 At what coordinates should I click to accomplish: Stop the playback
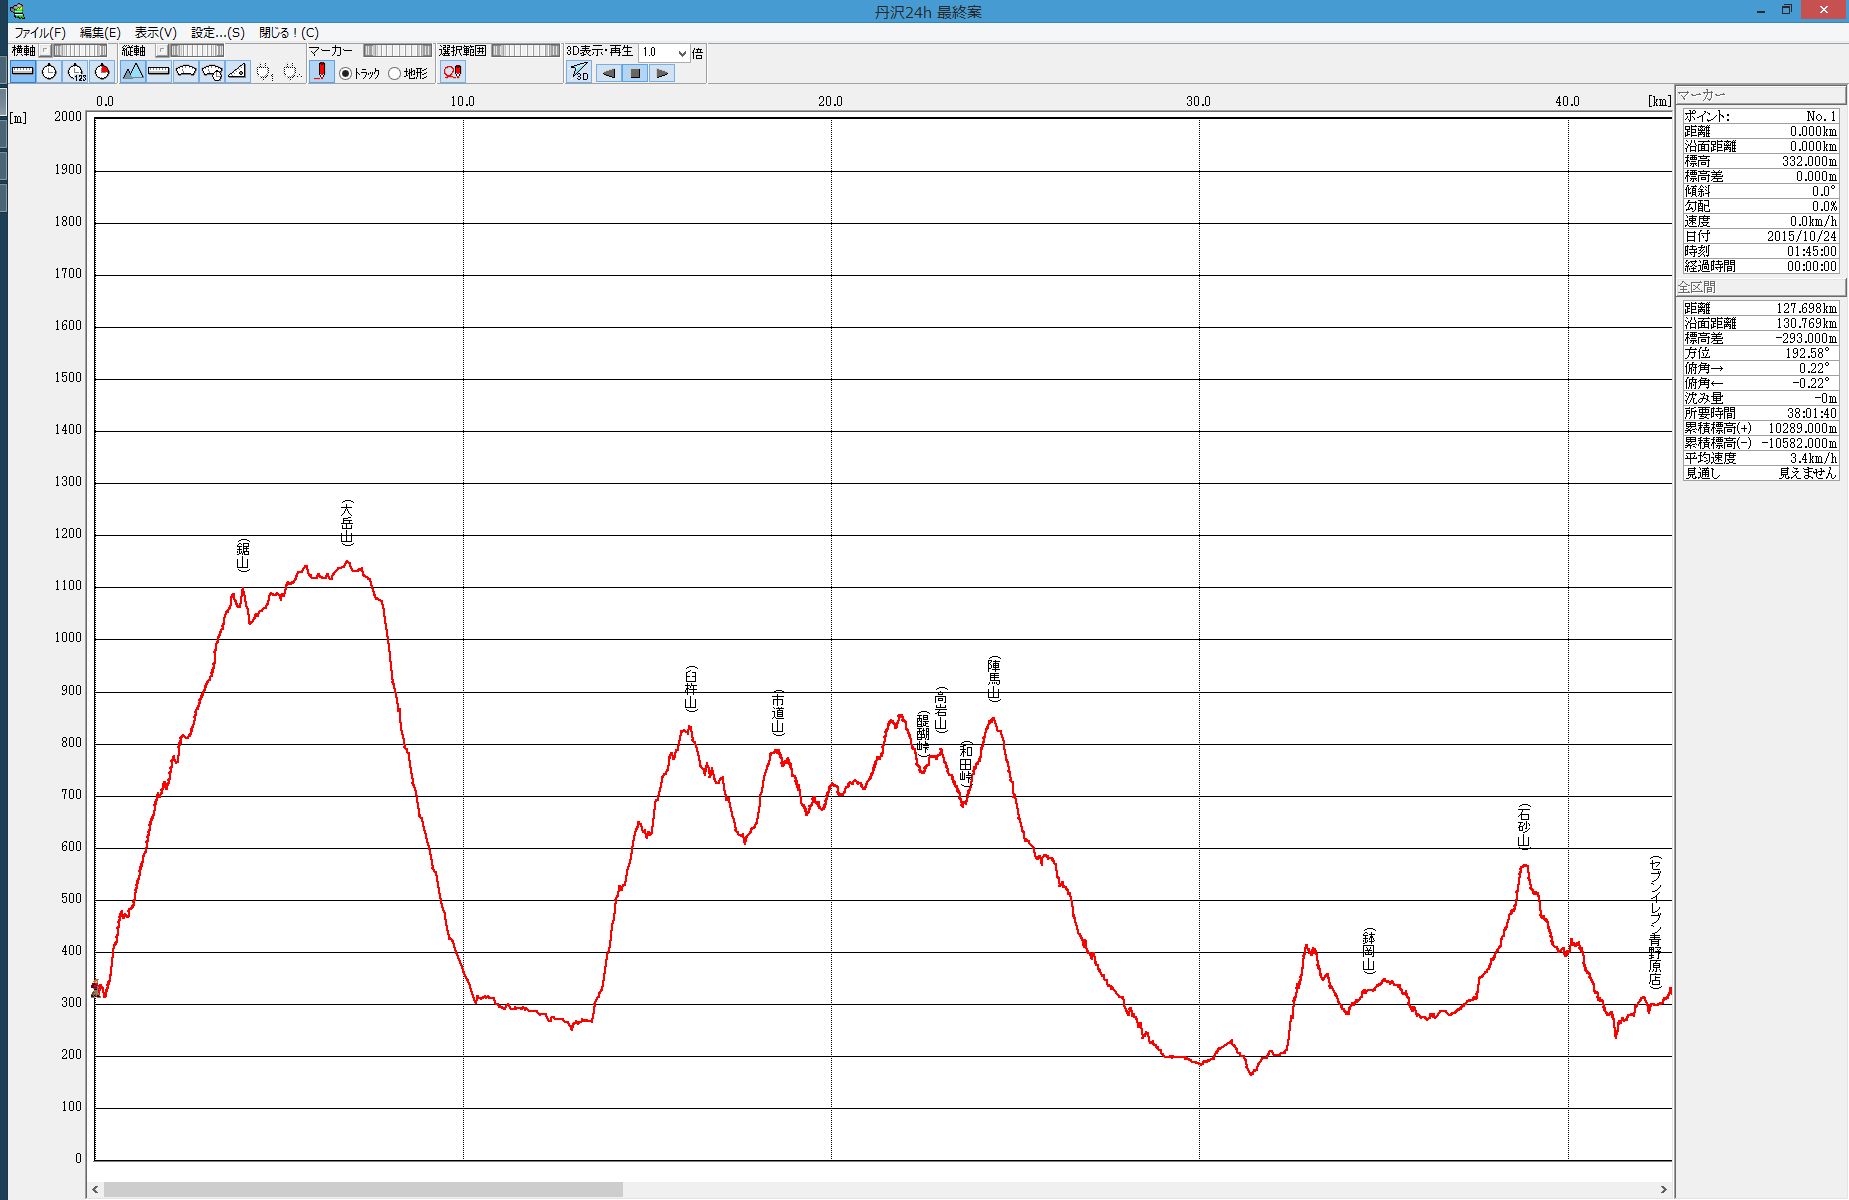[635, 73]
